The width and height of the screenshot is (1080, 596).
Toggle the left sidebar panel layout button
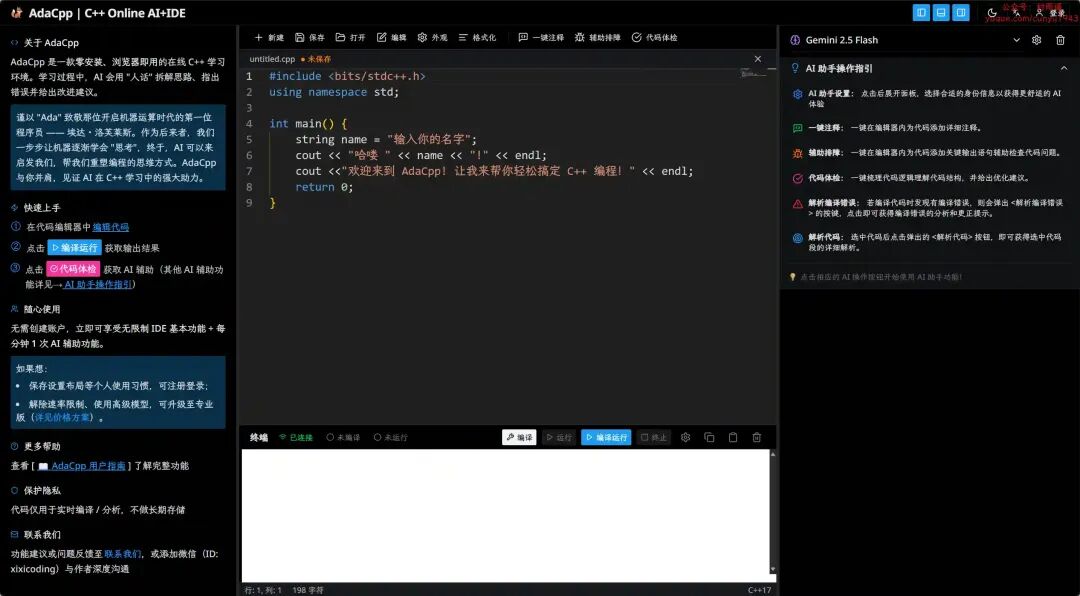coord(922,12)
